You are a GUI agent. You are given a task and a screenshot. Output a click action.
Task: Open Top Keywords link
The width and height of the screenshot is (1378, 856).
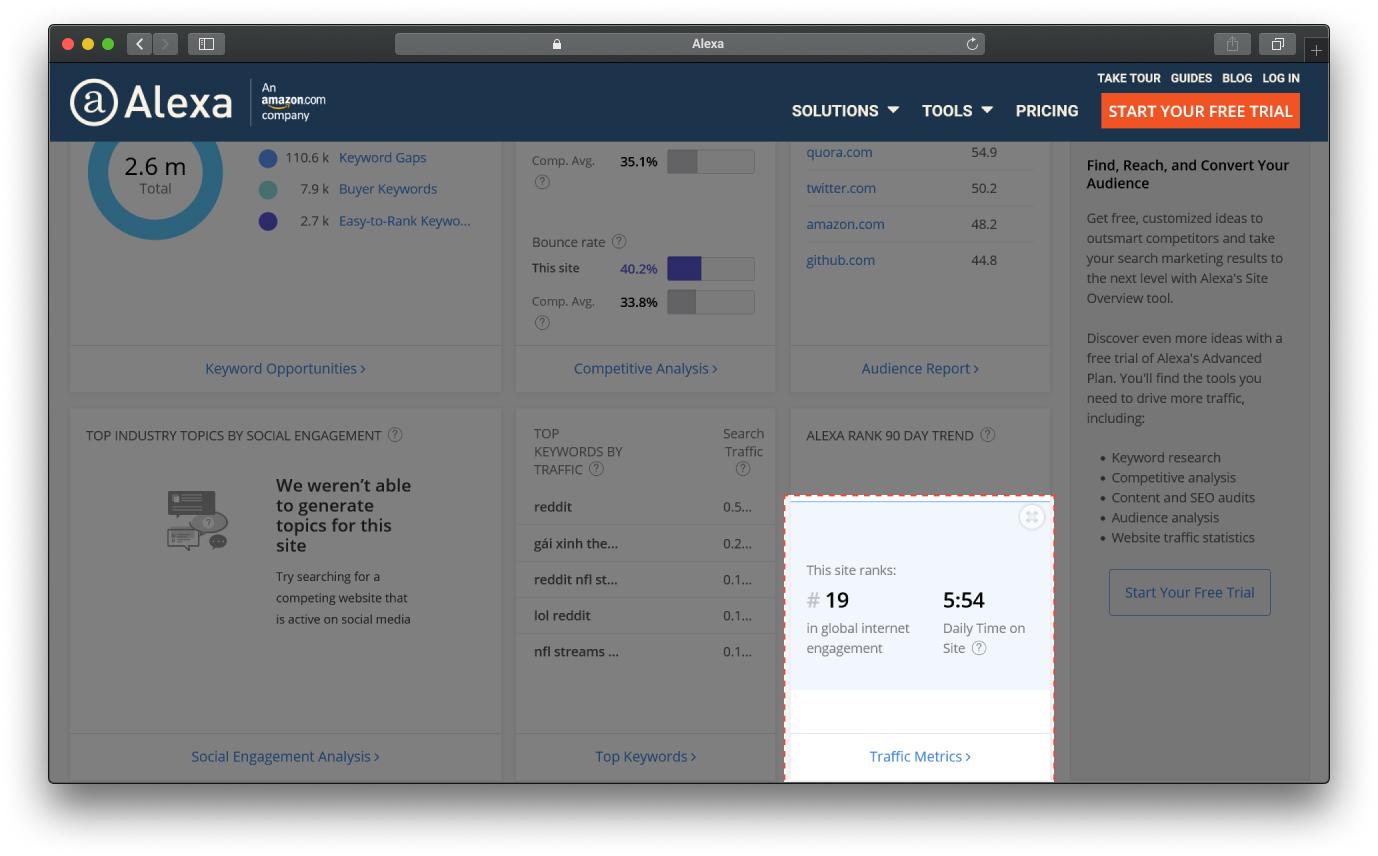645,756
